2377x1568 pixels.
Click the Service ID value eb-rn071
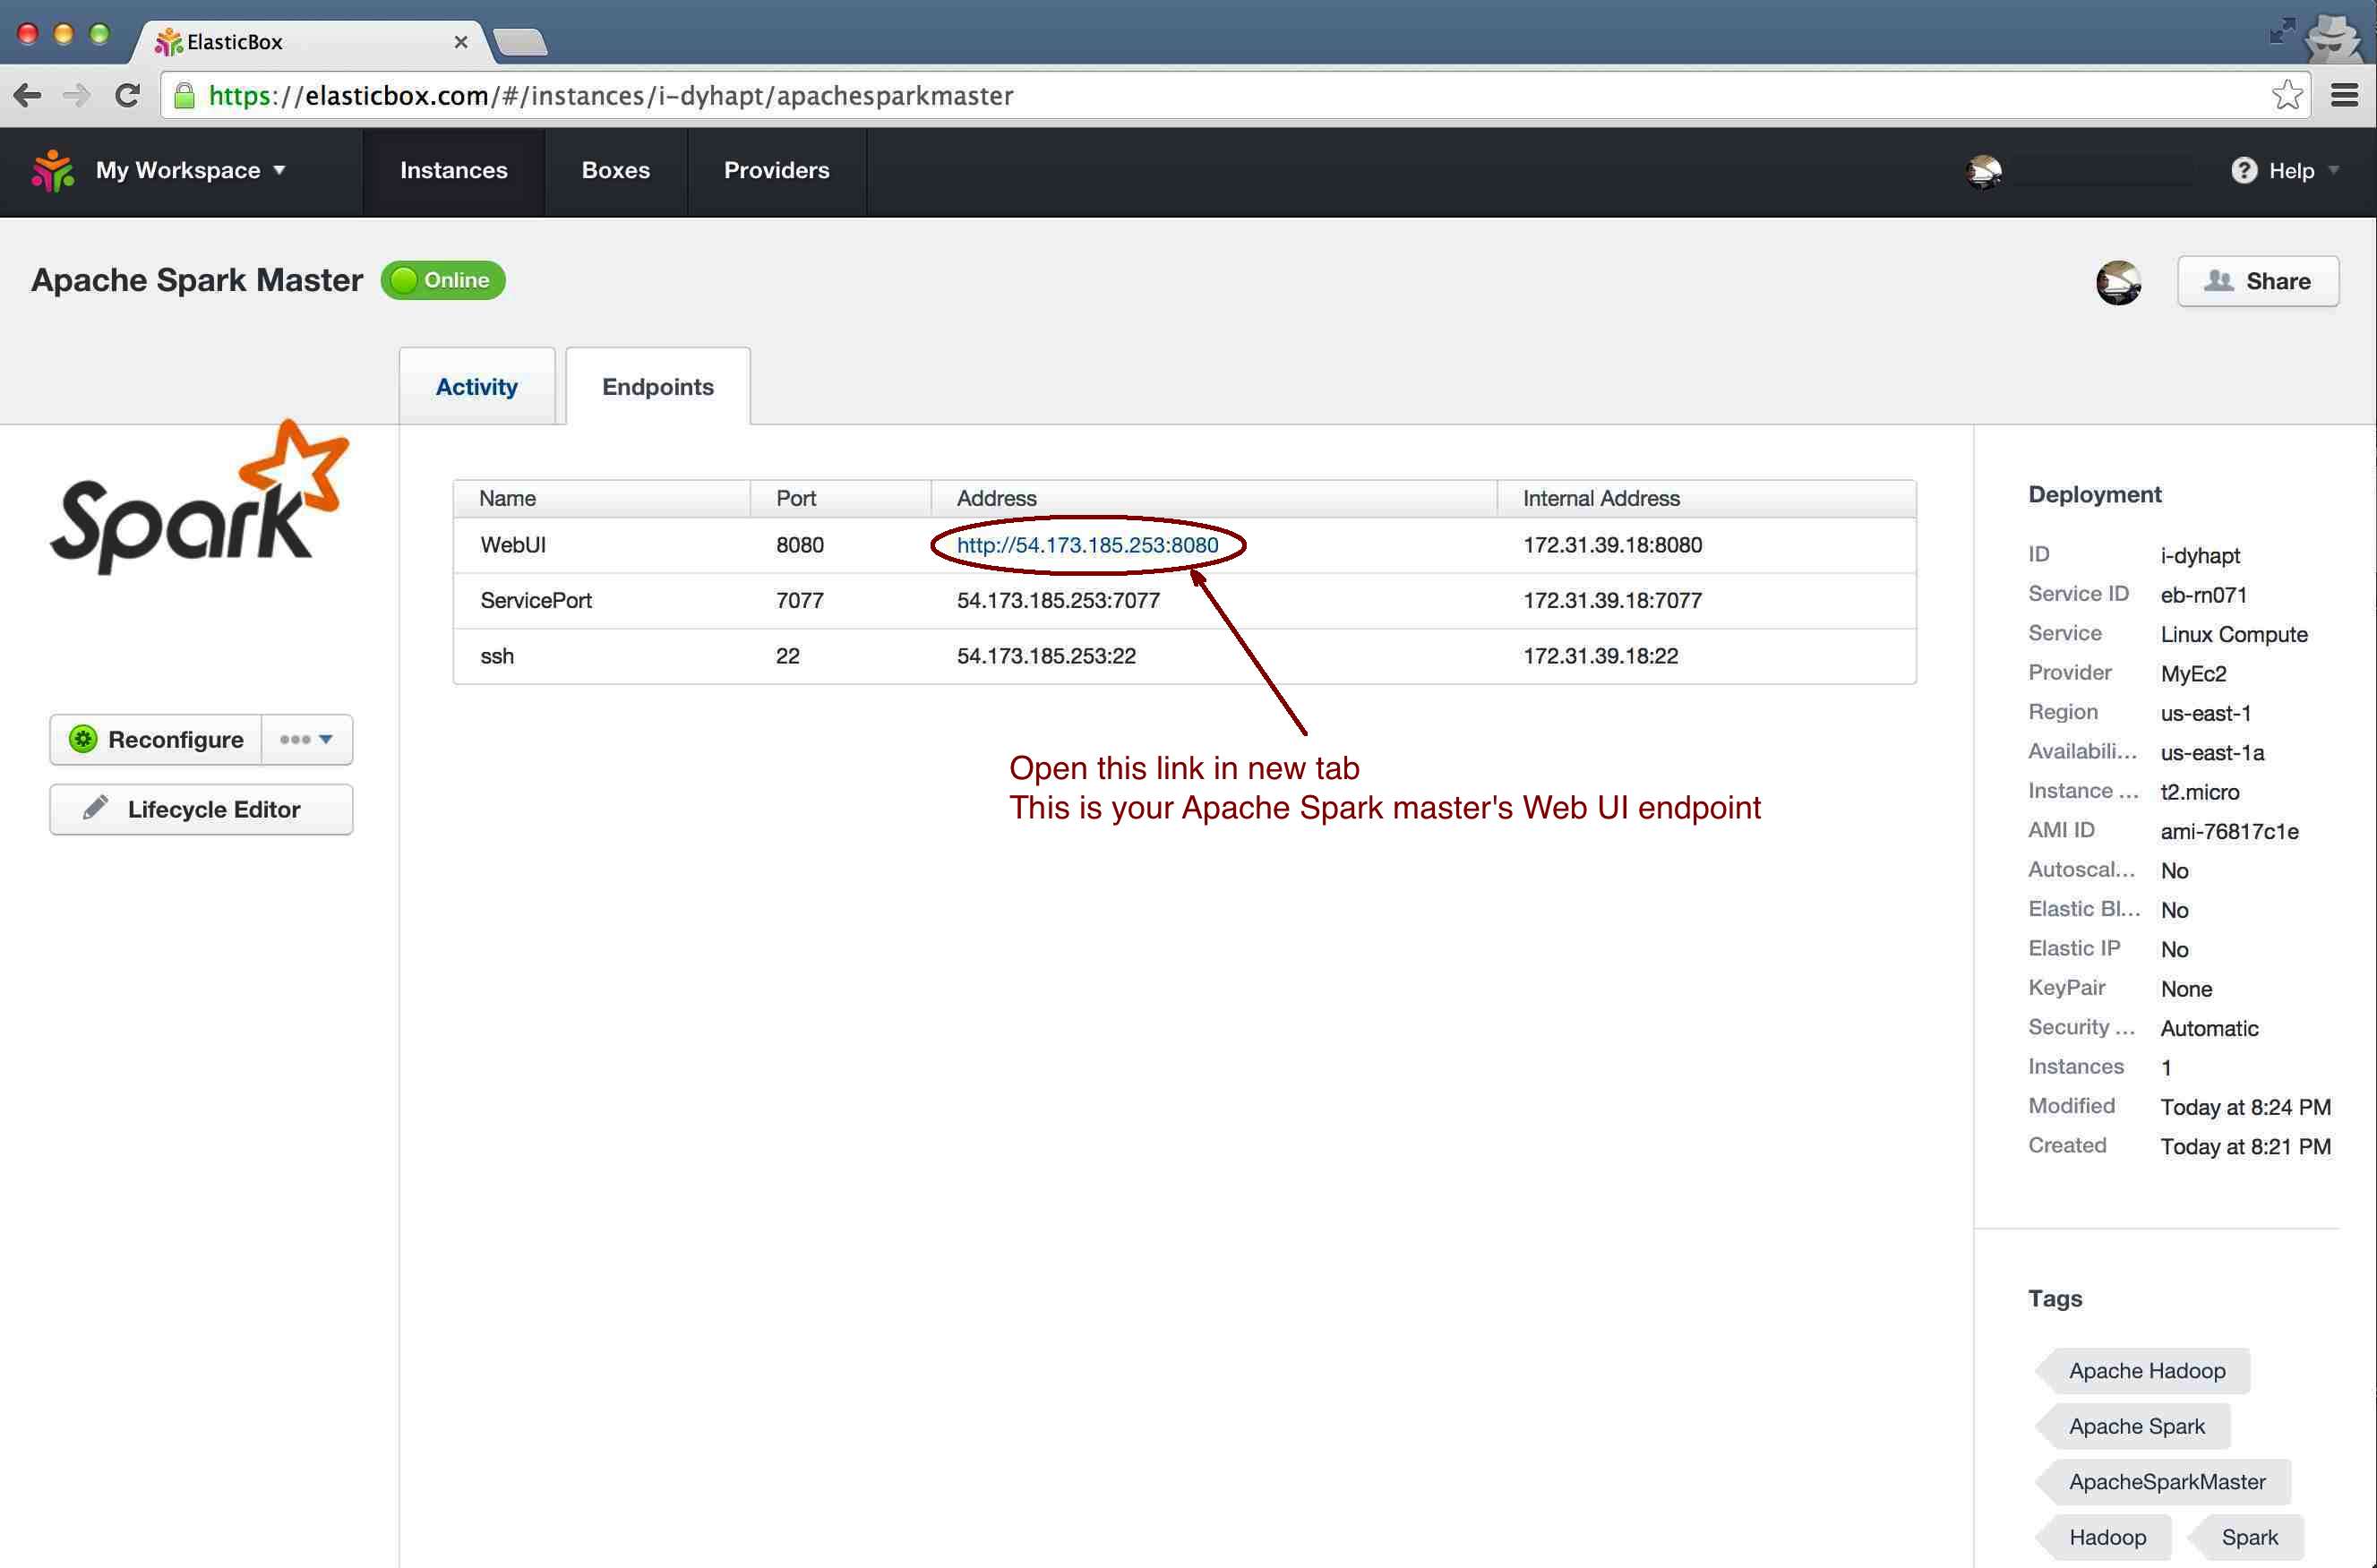coord(2204,595)
